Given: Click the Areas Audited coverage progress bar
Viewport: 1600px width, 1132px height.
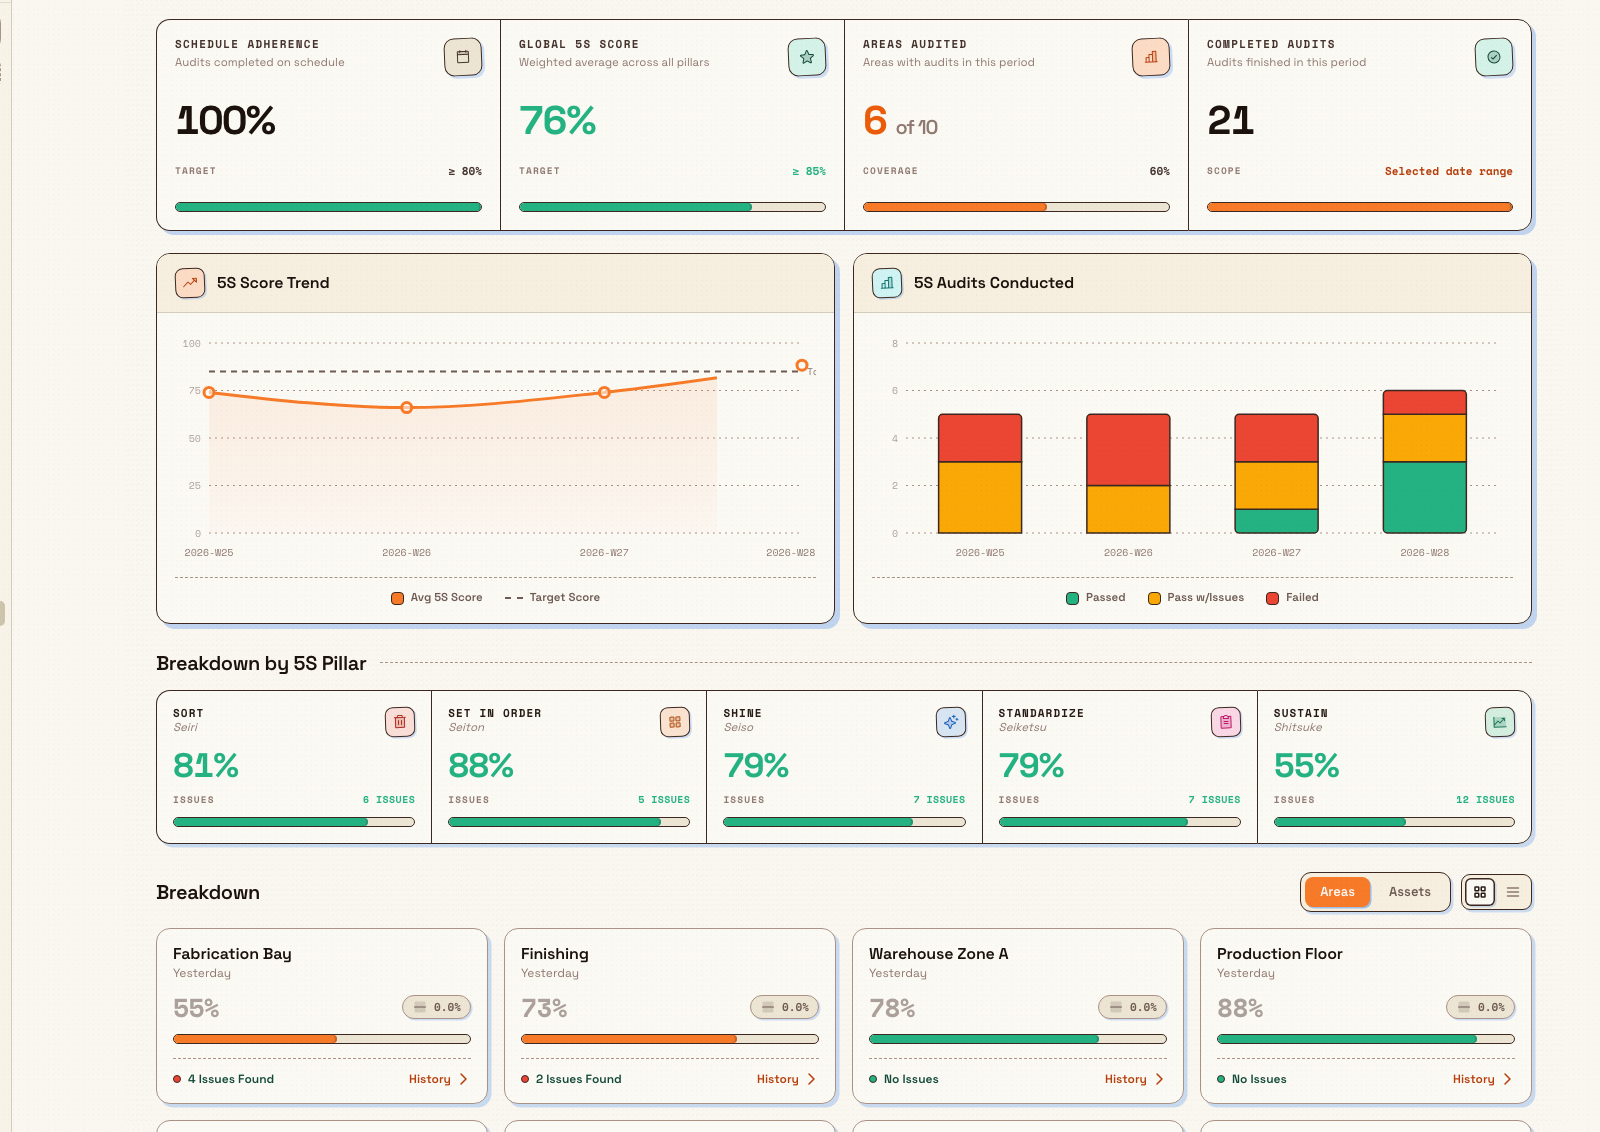Looking at the screenshot, I should pos(1016,207).
